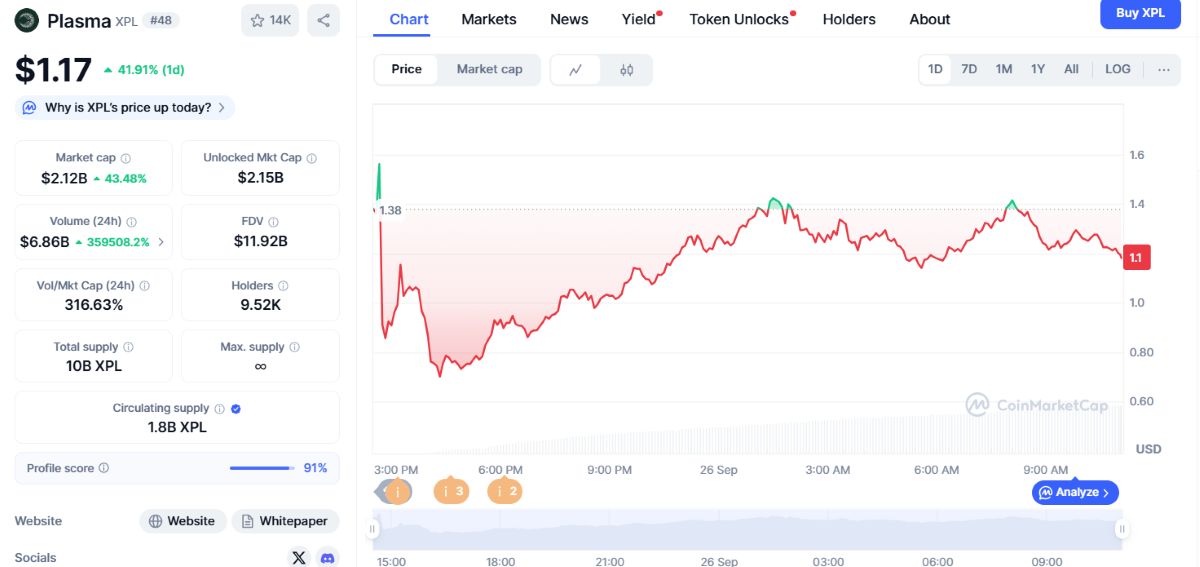Click Unlocked Mkt Cap info icon
The width and height of the screenshot is (1200, 567).
(x=312, y=158)
